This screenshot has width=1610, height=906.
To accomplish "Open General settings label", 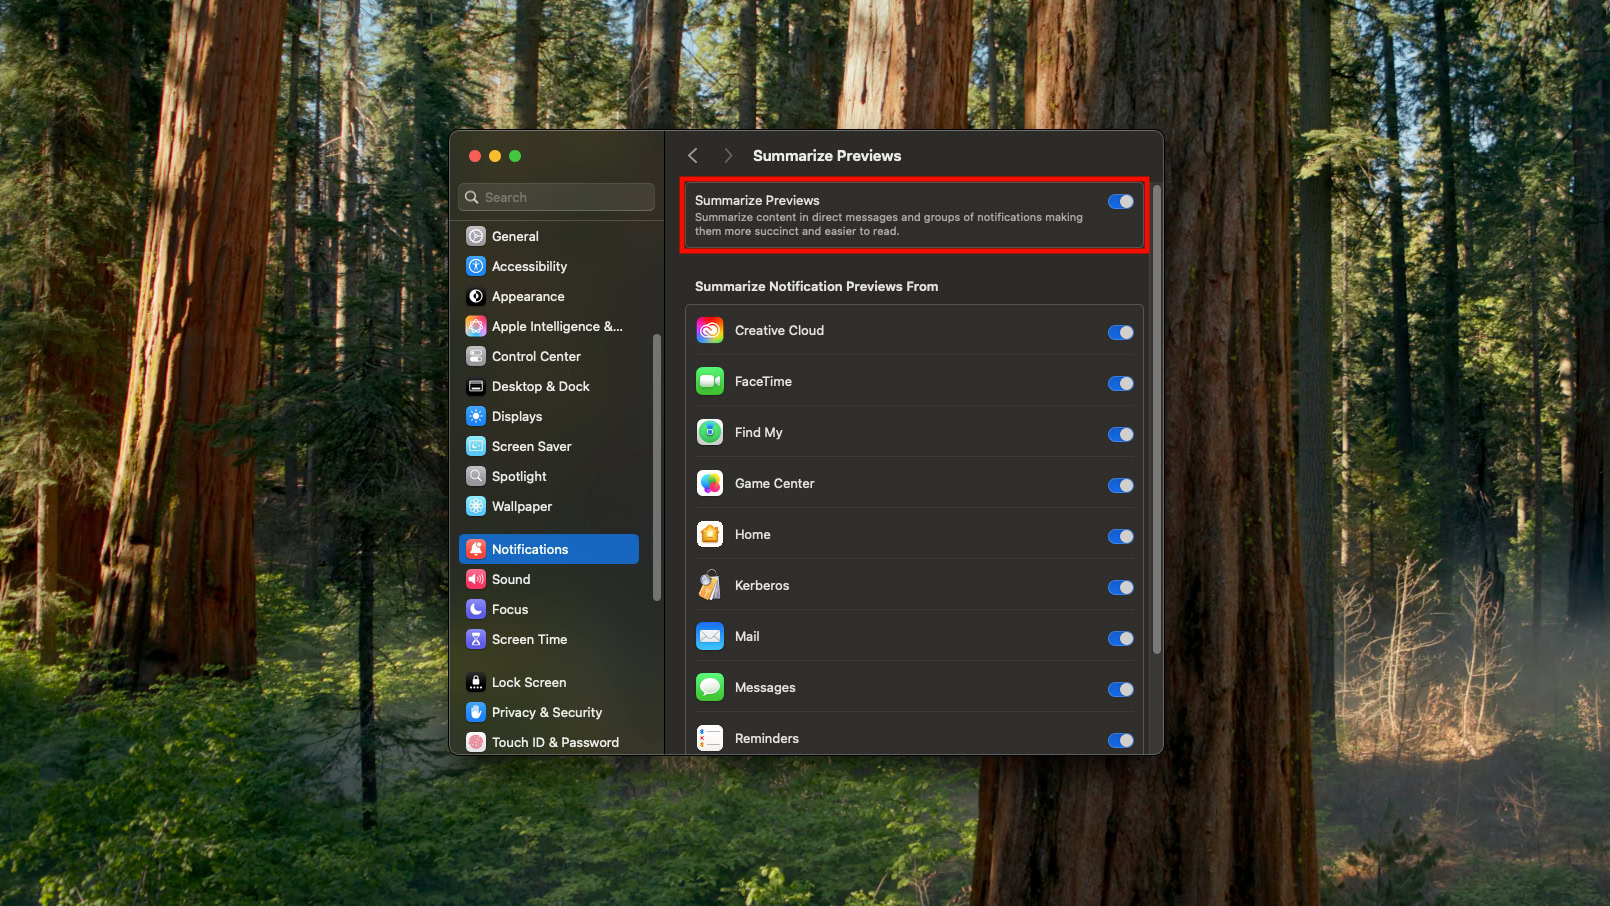I will [x=515, y=236].
